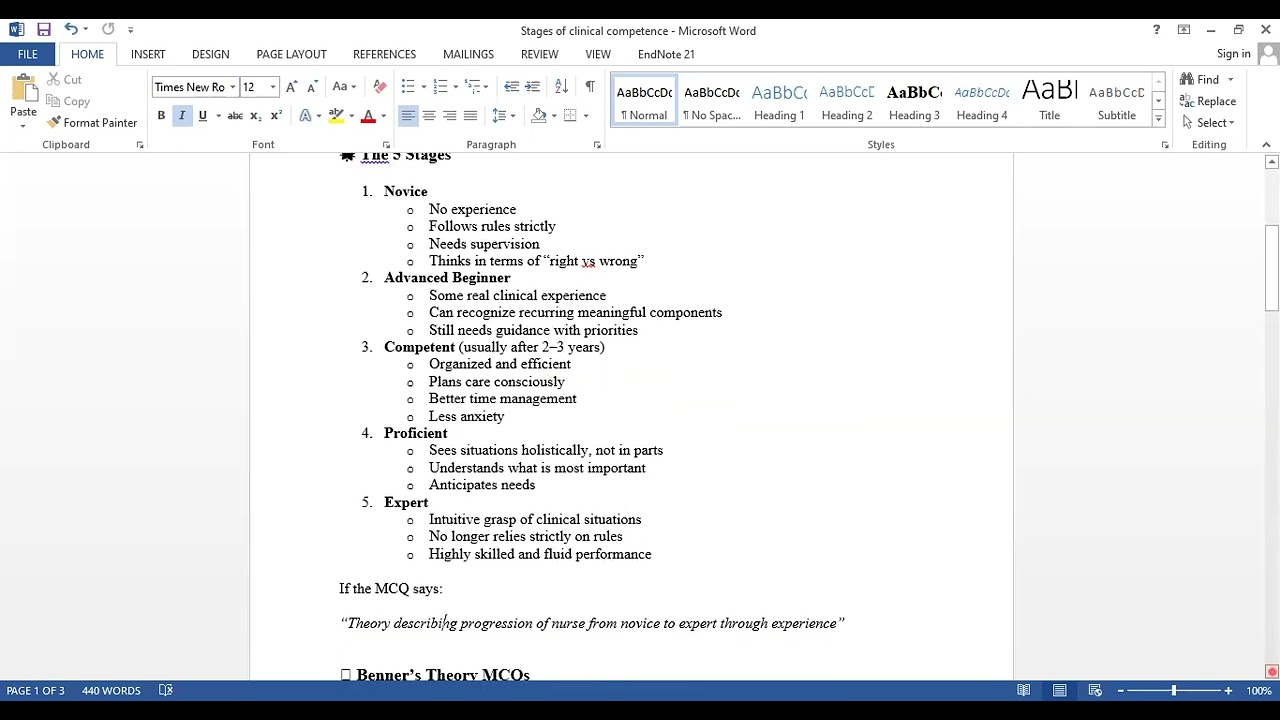1280x720 pixels.
Task: Open Text Effects A icon
Action: (306, 116)
